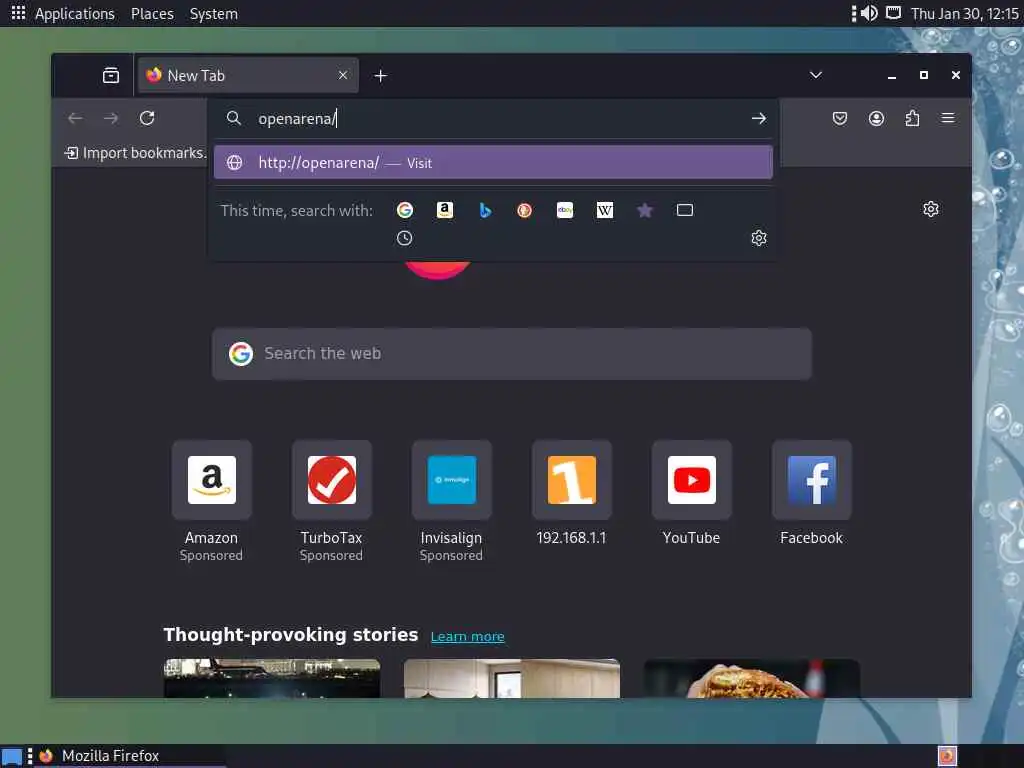The height and width of the screenshot is (768, 1024).
Task: Click Thought-provoking stories heading
Action: tap(291, 635)
